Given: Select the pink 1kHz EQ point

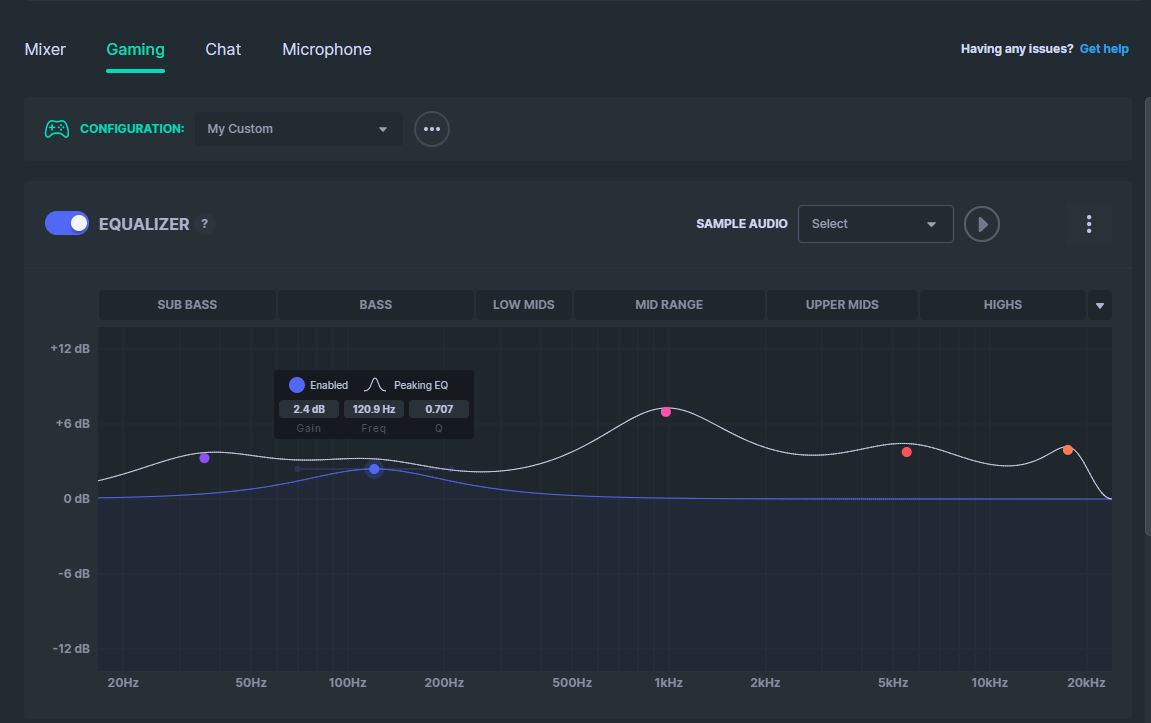Looking at the screenshot, I should pyautogui.click(x=666, y=412).
